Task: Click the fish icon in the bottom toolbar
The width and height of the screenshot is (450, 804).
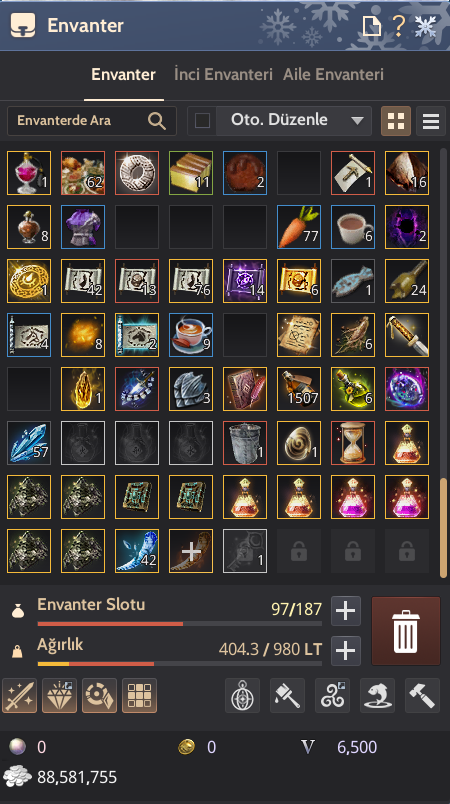Action: point(377,695)
